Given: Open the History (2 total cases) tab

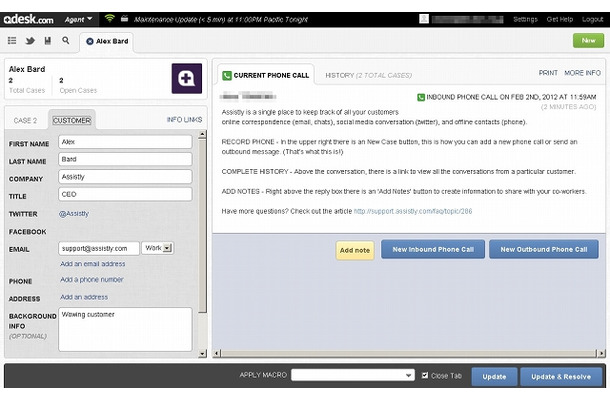Looking at the screenshot, I should 368,75.
